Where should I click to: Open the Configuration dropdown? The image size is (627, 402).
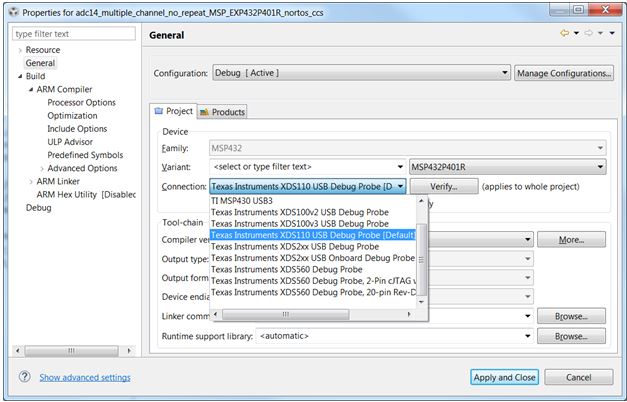[361, 73]
